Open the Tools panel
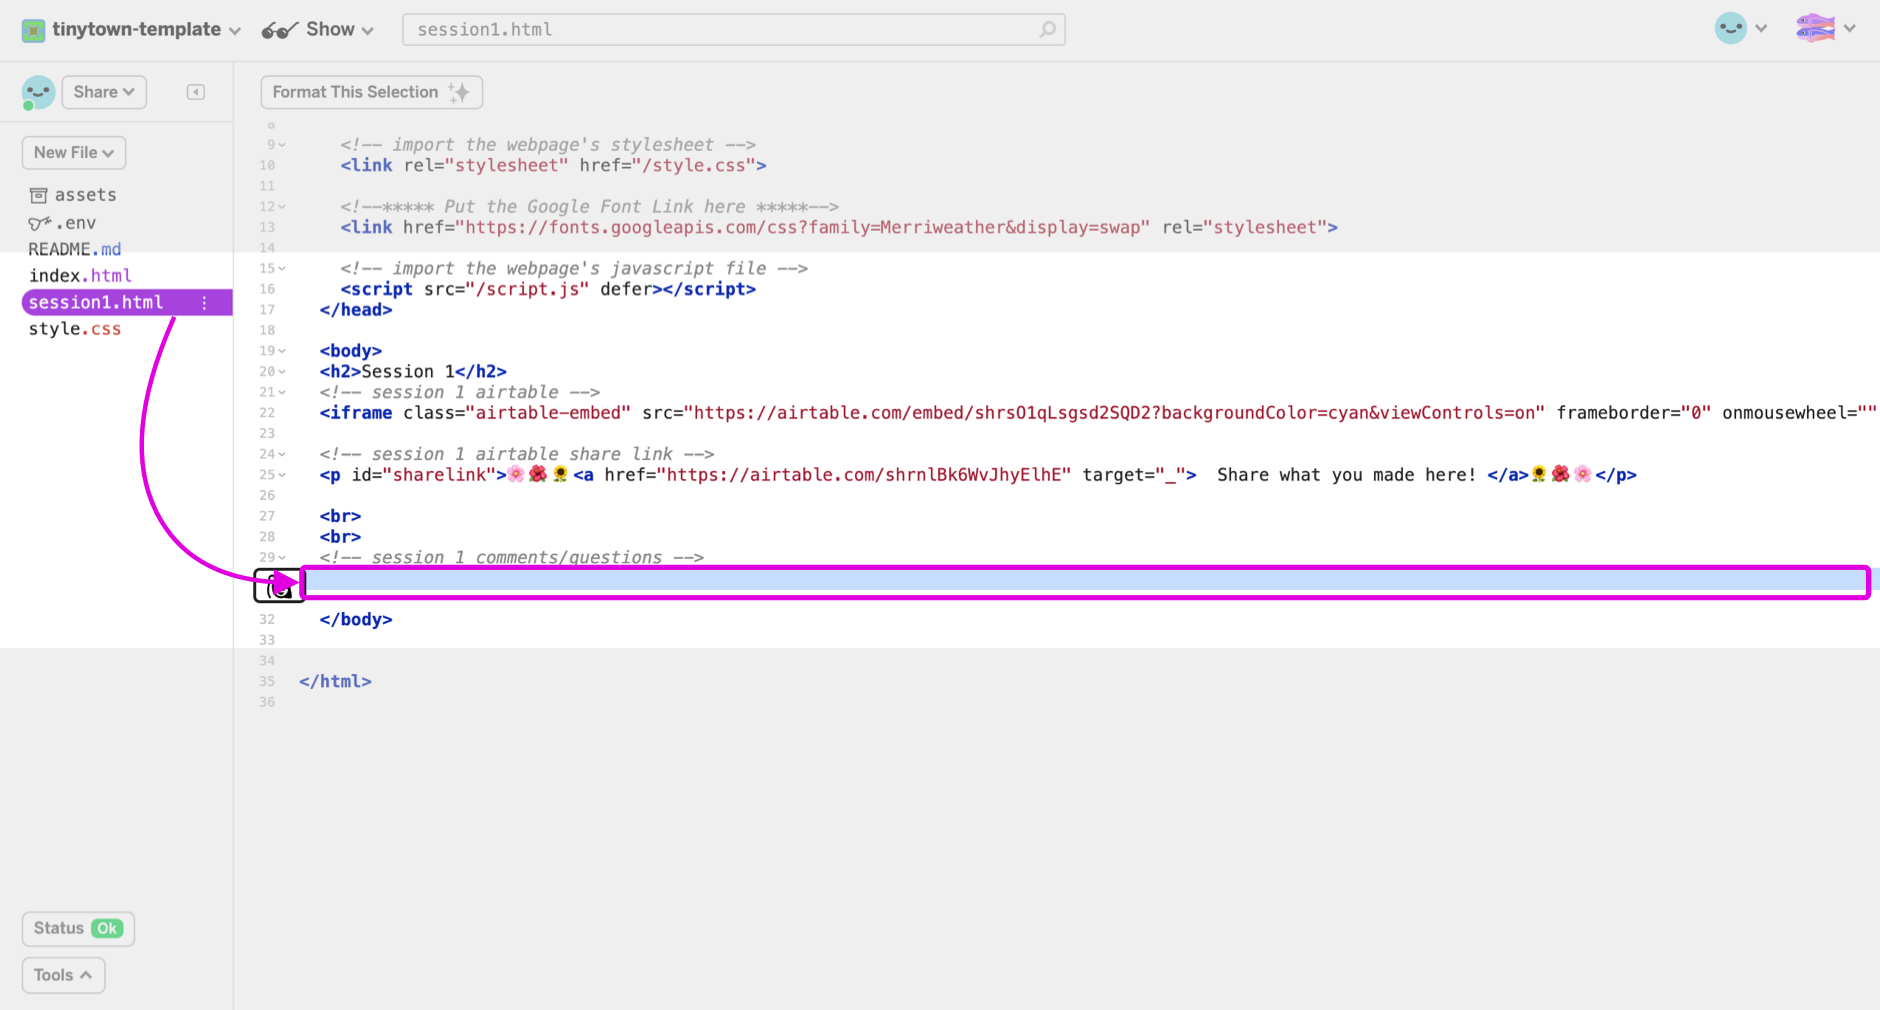The image size is (1880, 1010). click(x=63, y=975)
